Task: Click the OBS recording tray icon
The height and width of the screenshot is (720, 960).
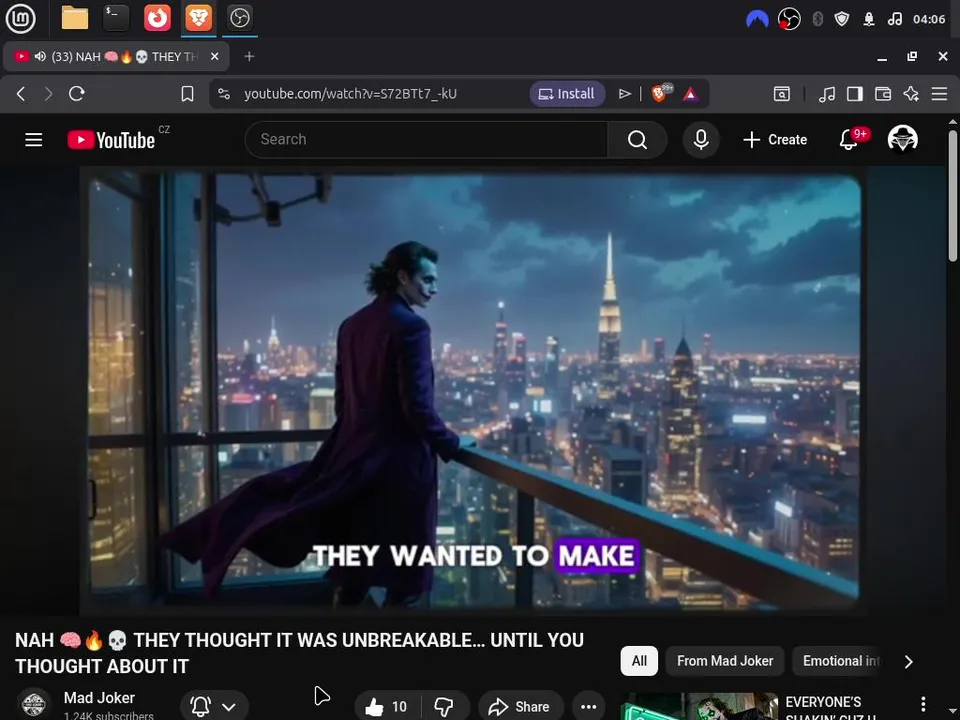Action: [789, 19]
